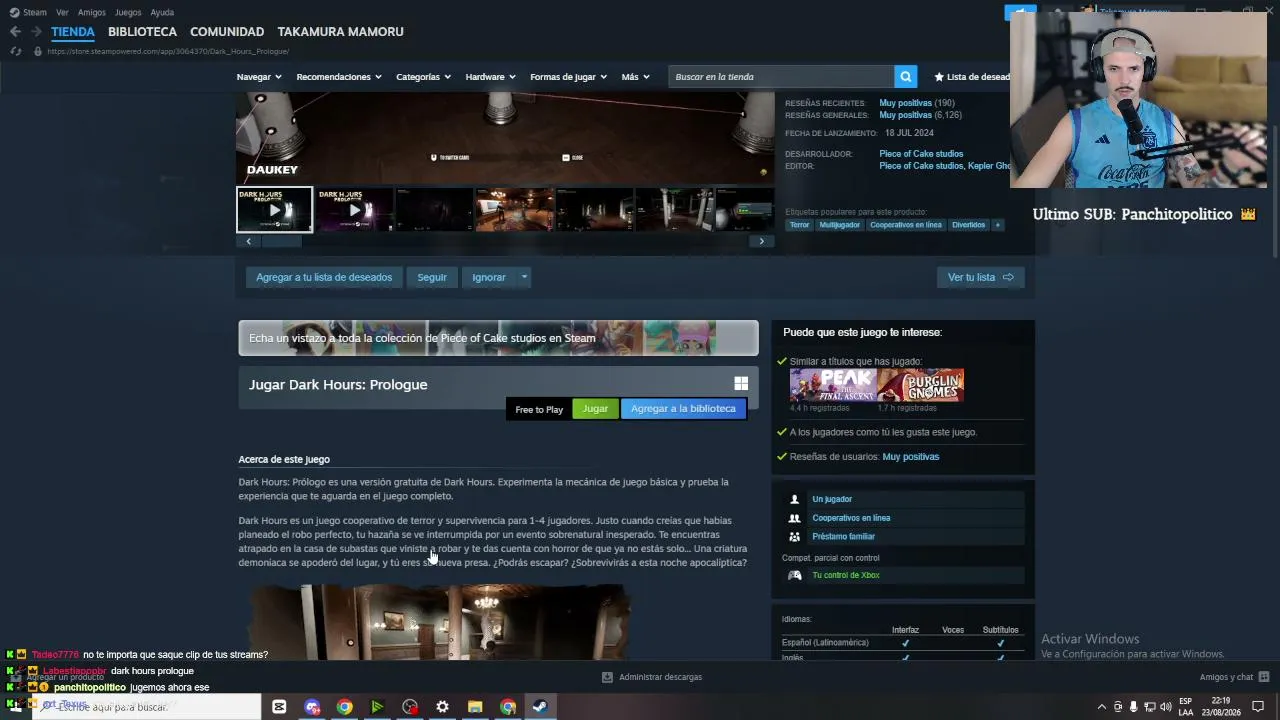Select the Terror tag
Viewport: 1280px width, 720px height.
800,225
